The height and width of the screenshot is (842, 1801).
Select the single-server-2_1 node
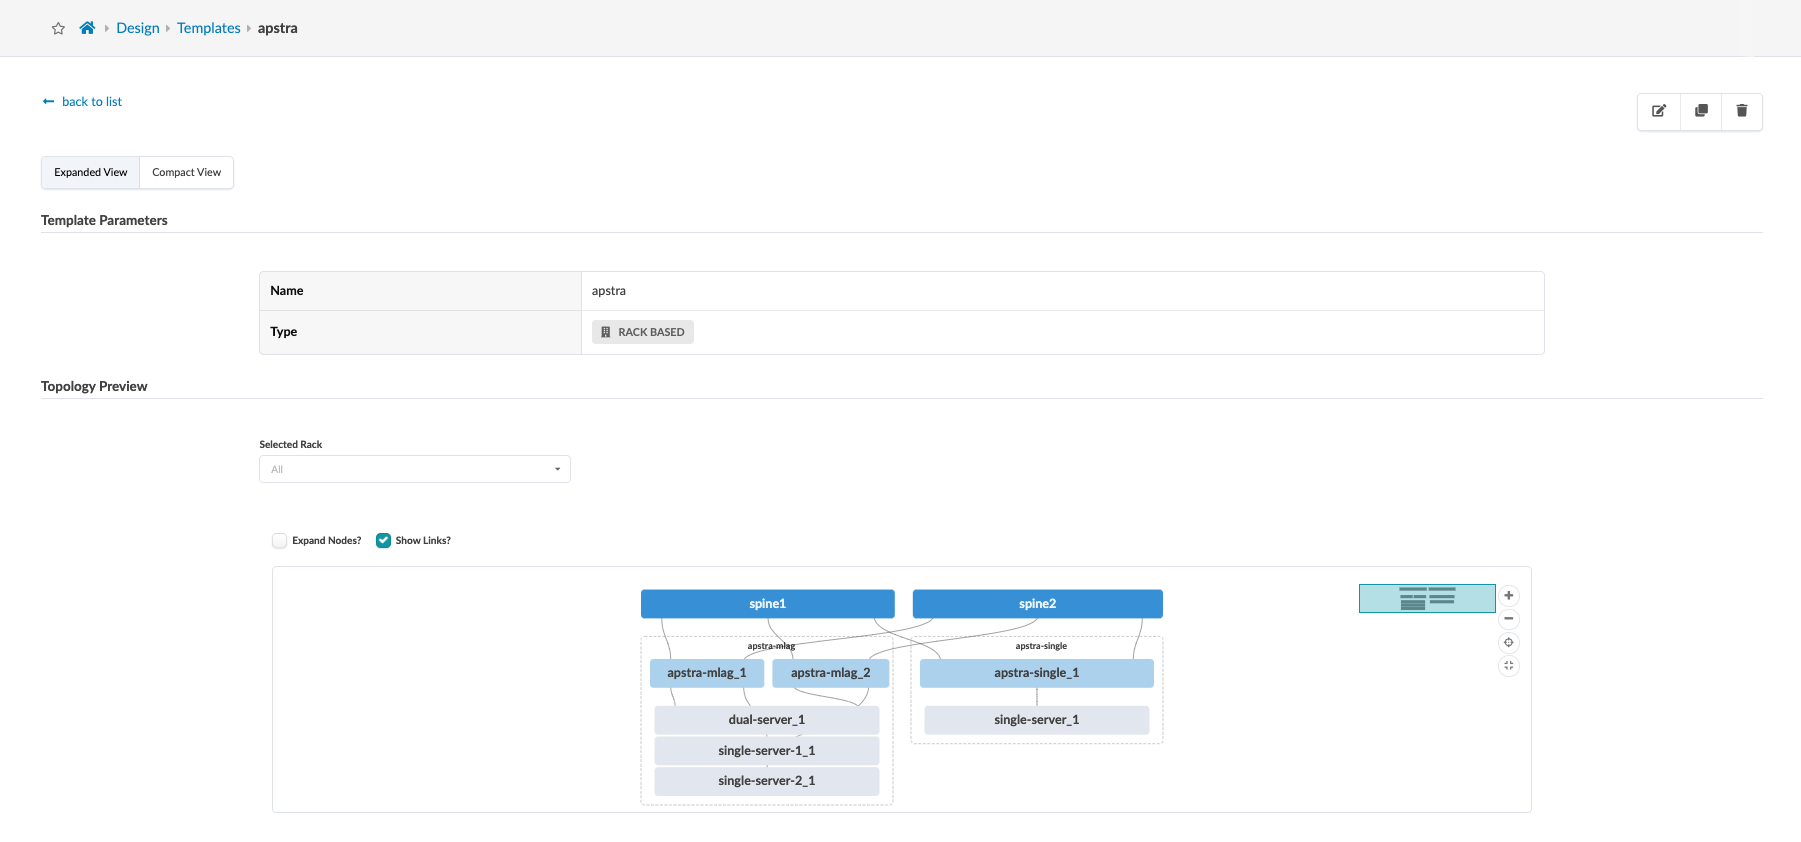[x=767, y=781]
